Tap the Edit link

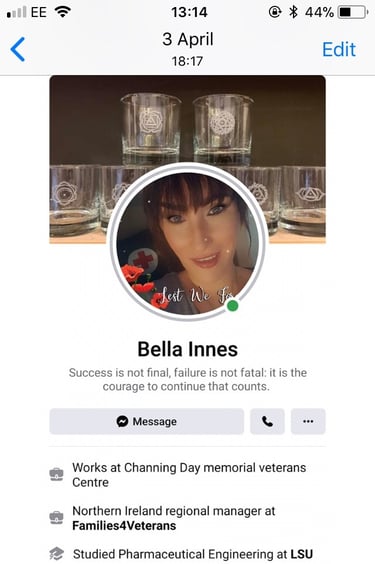[x=339, y=49]
